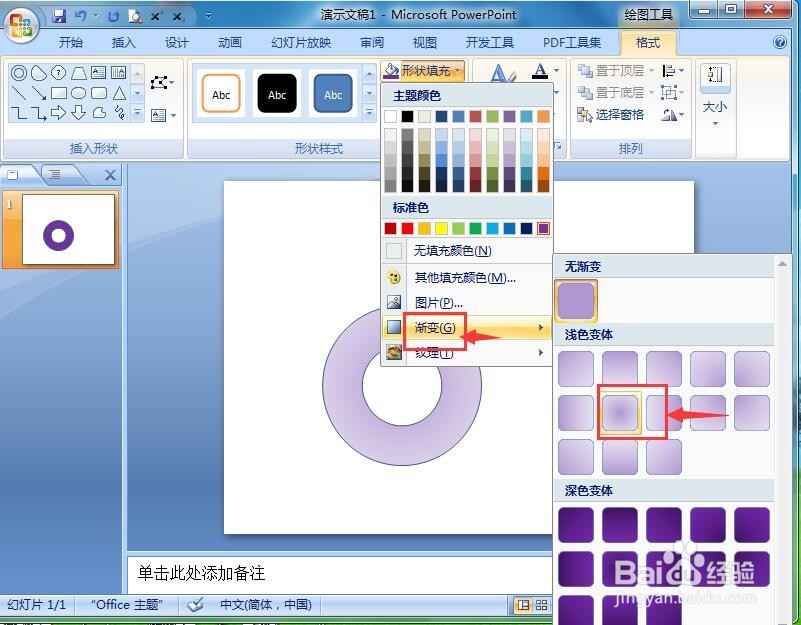Switch to normal view in status bar

523,606
